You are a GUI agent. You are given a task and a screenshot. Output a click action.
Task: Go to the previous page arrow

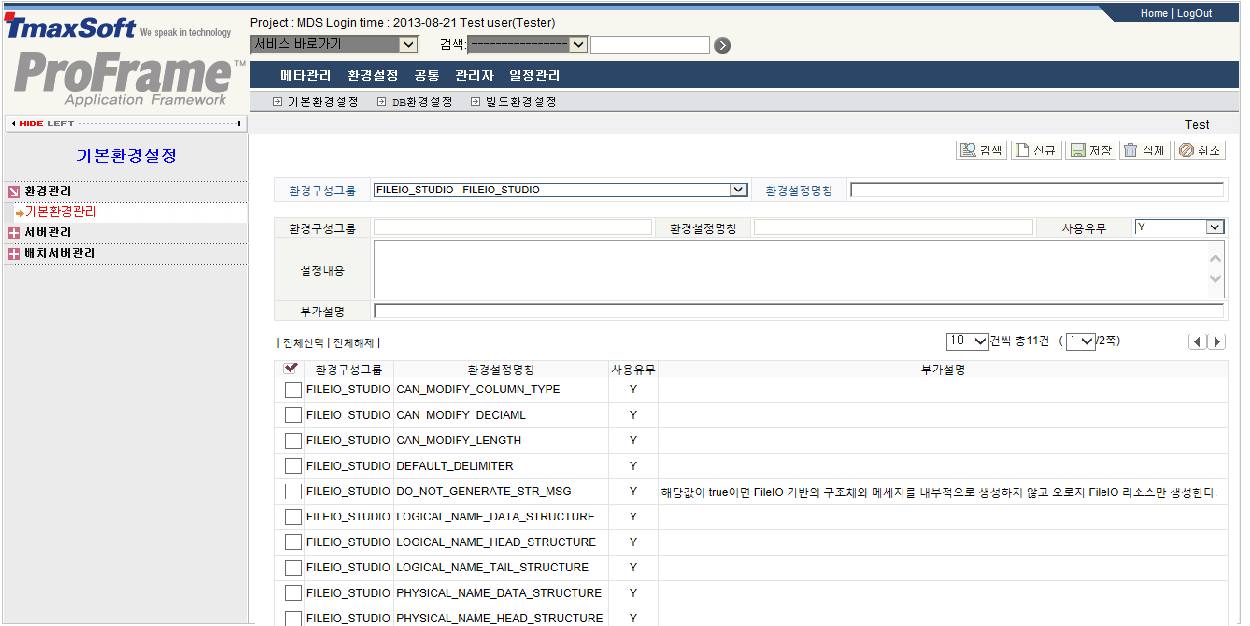click(1197, 342)
